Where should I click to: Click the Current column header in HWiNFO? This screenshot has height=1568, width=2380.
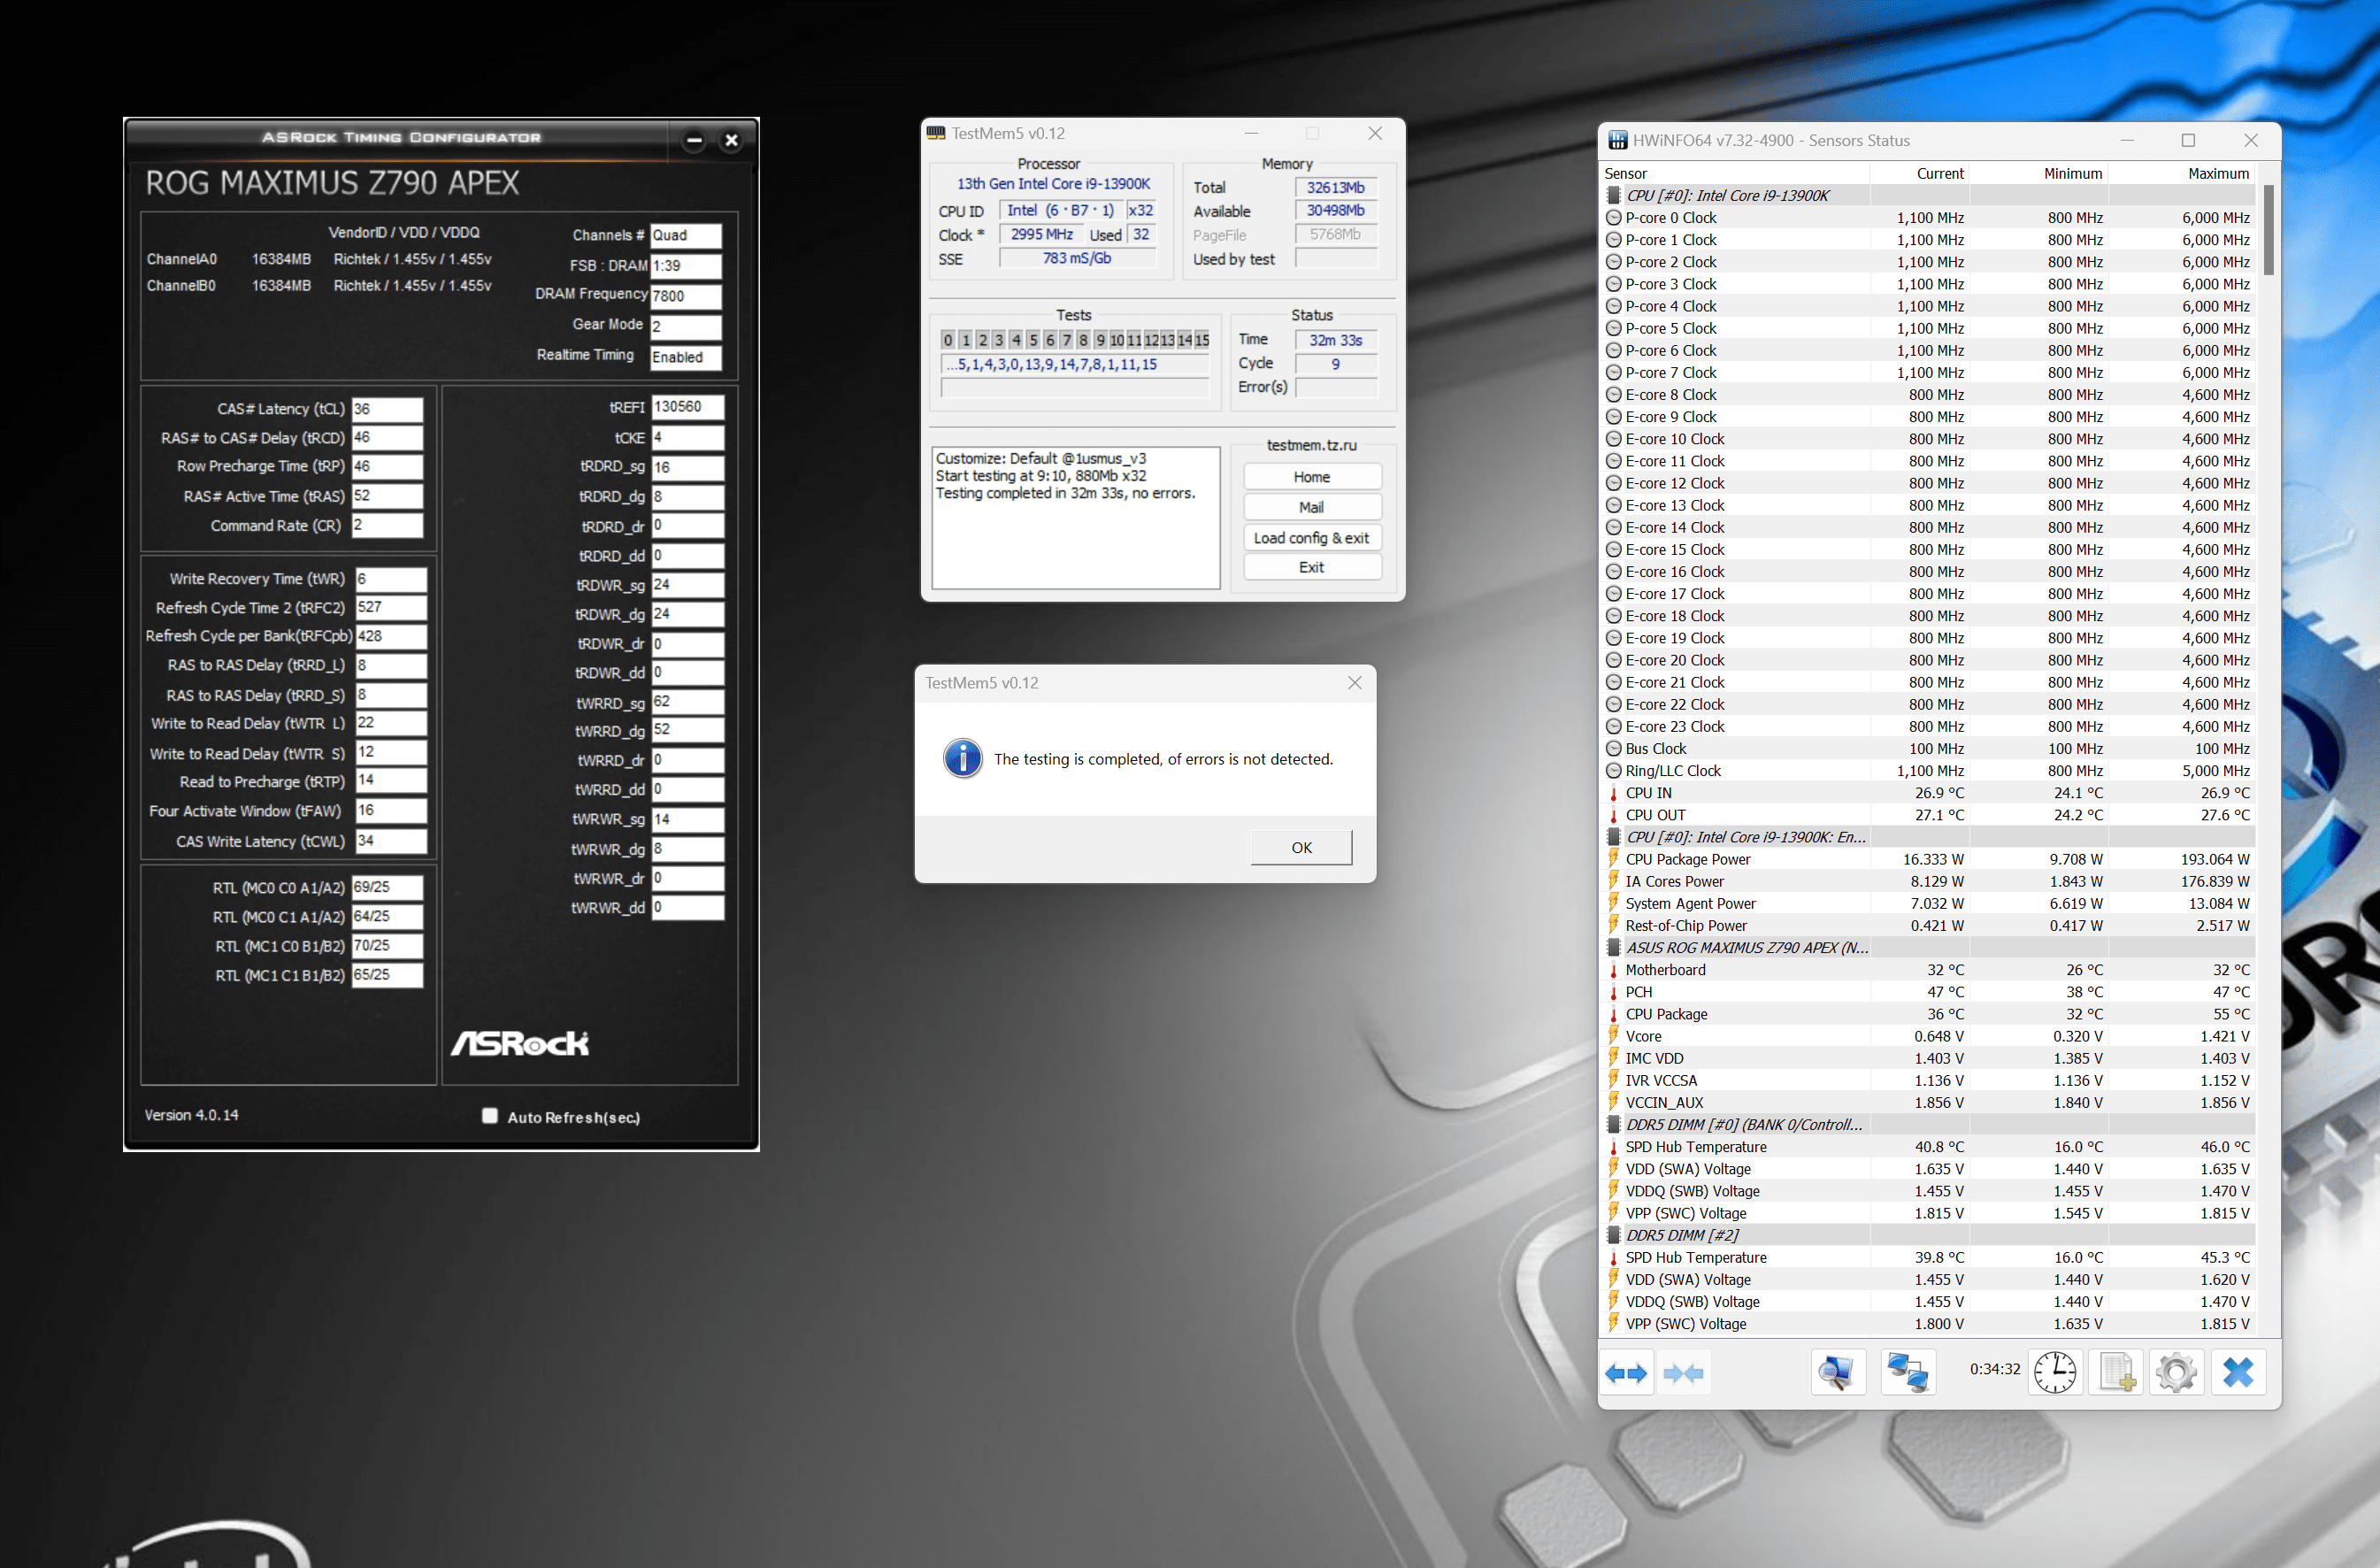coord(1939,174)
